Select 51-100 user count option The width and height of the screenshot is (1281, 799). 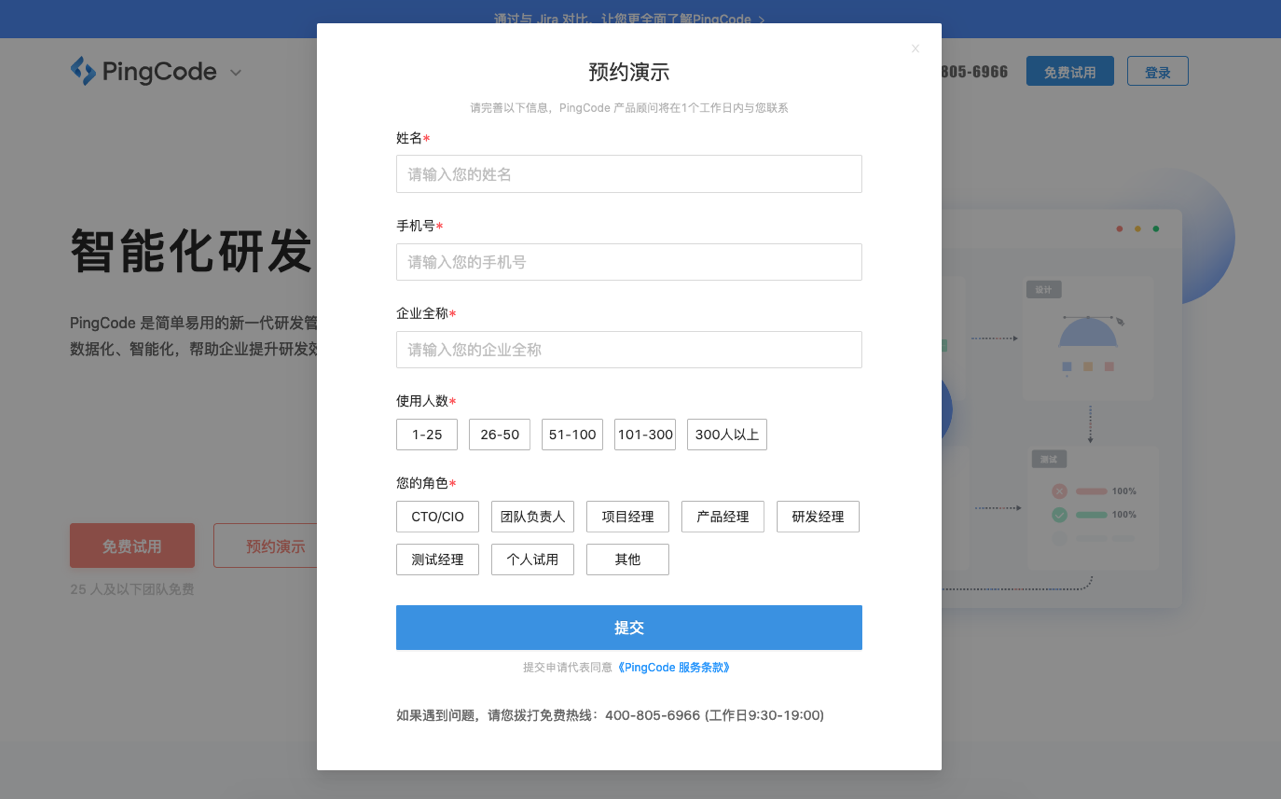point(572,434)
